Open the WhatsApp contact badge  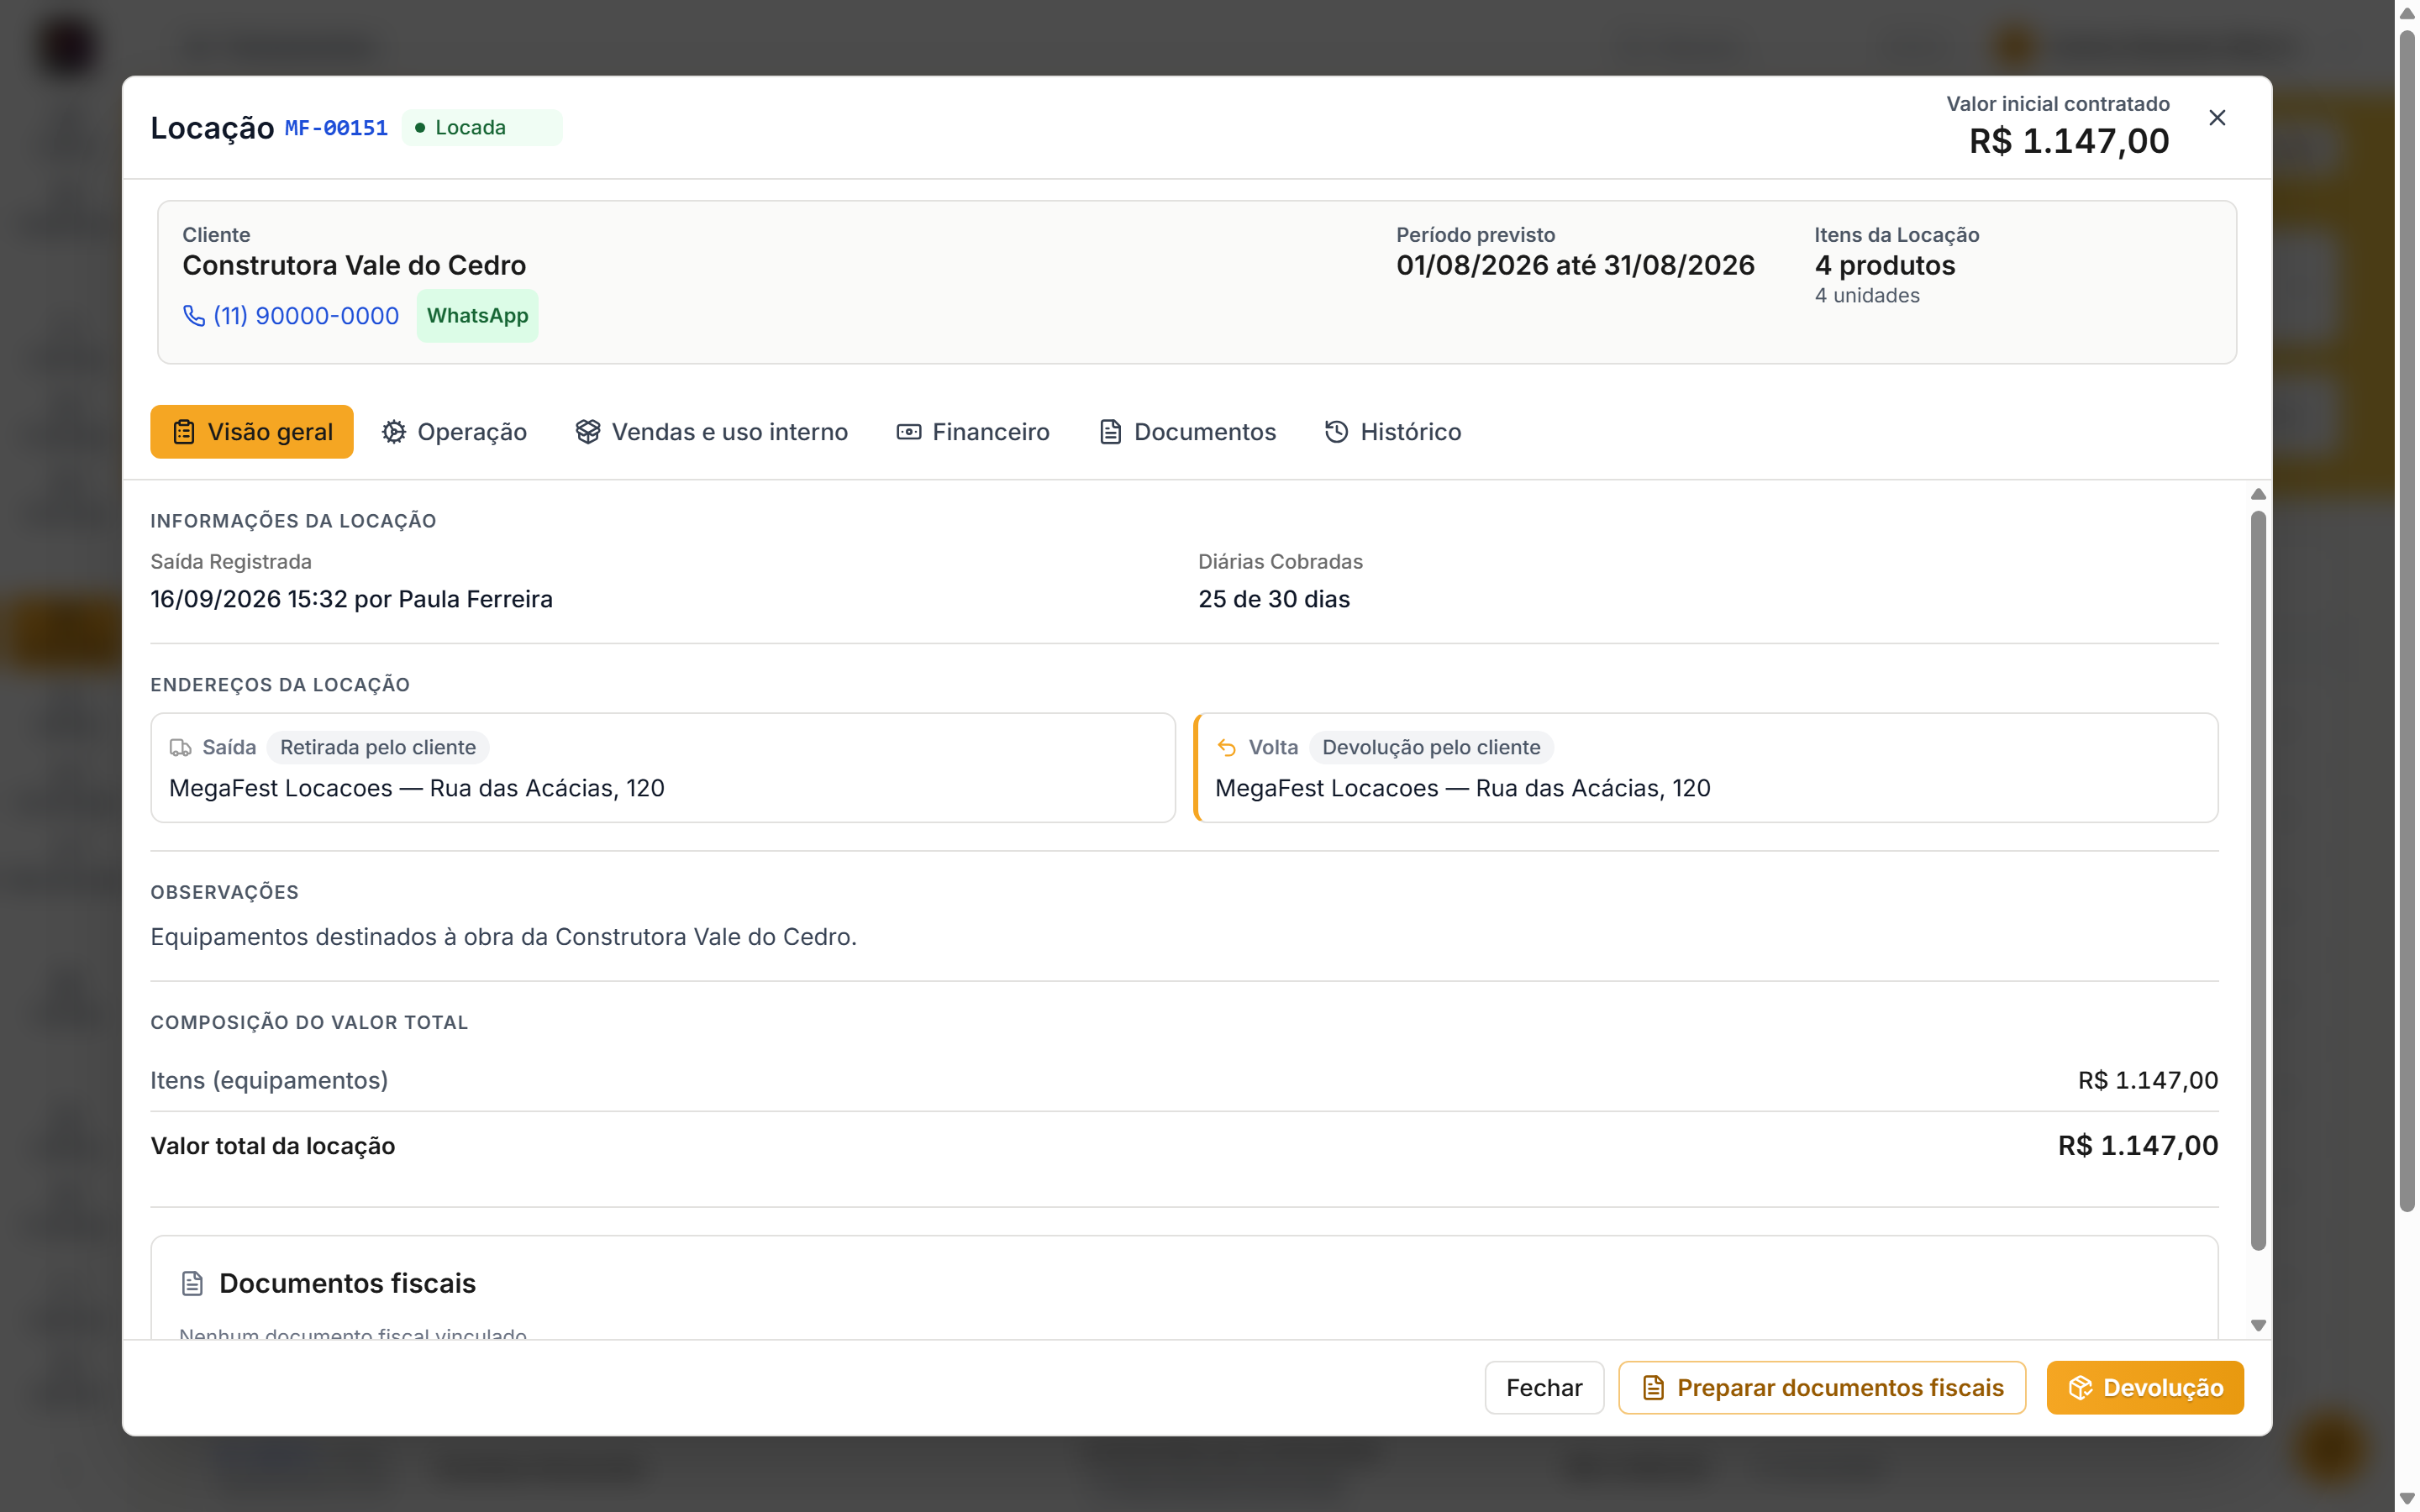click(x=477, y=316)
